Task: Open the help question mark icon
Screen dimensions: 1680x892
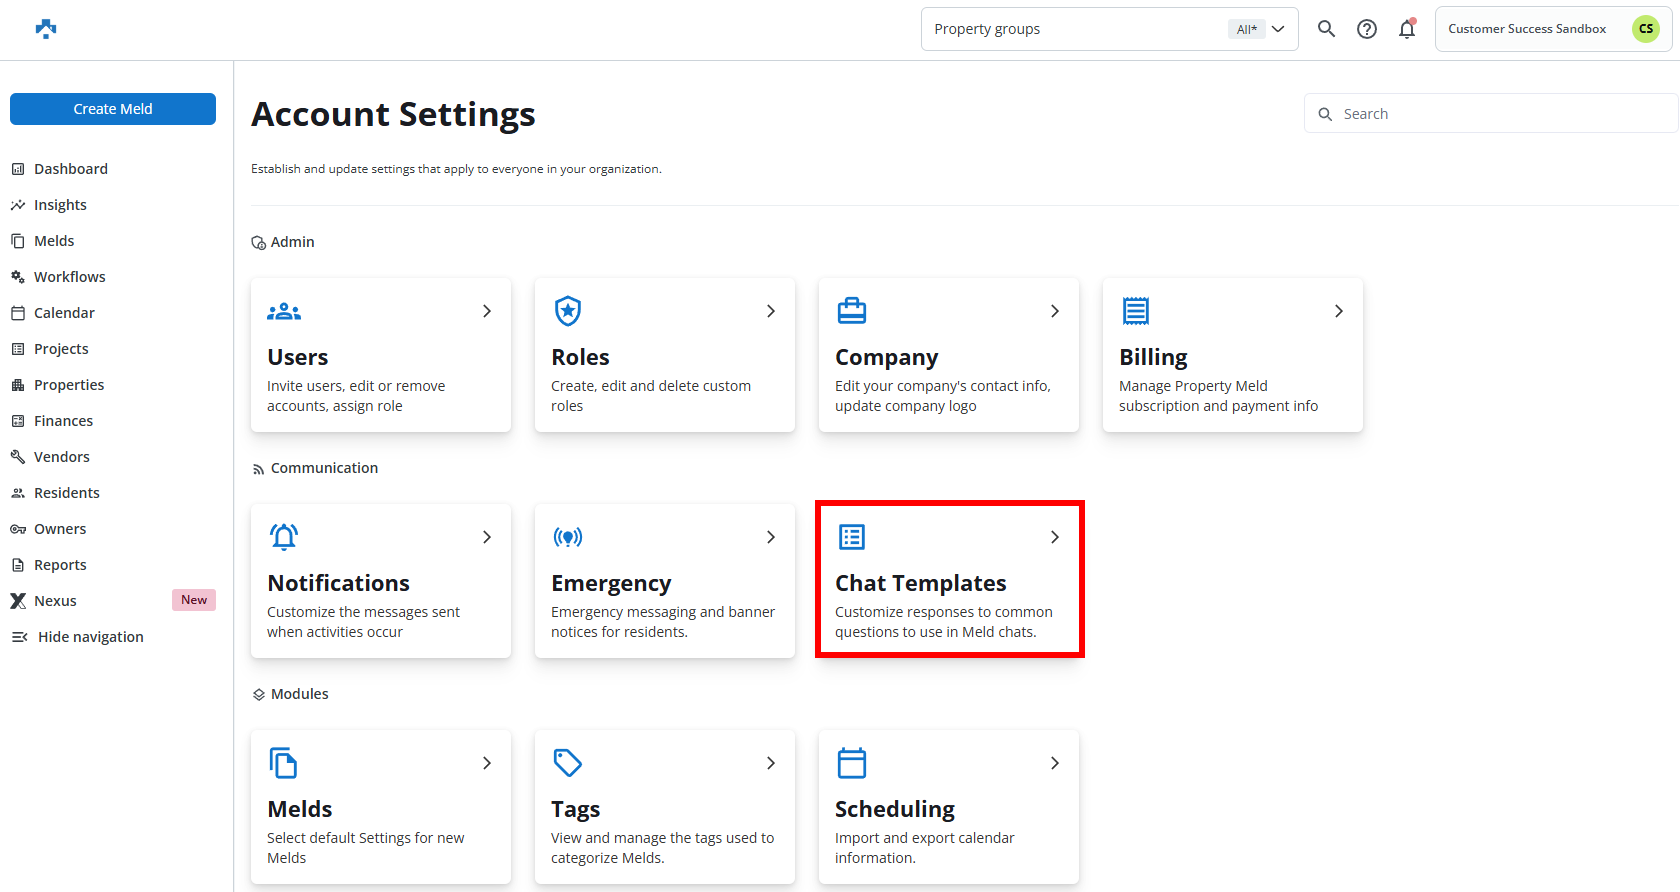Action: (x=1367, y=29)
